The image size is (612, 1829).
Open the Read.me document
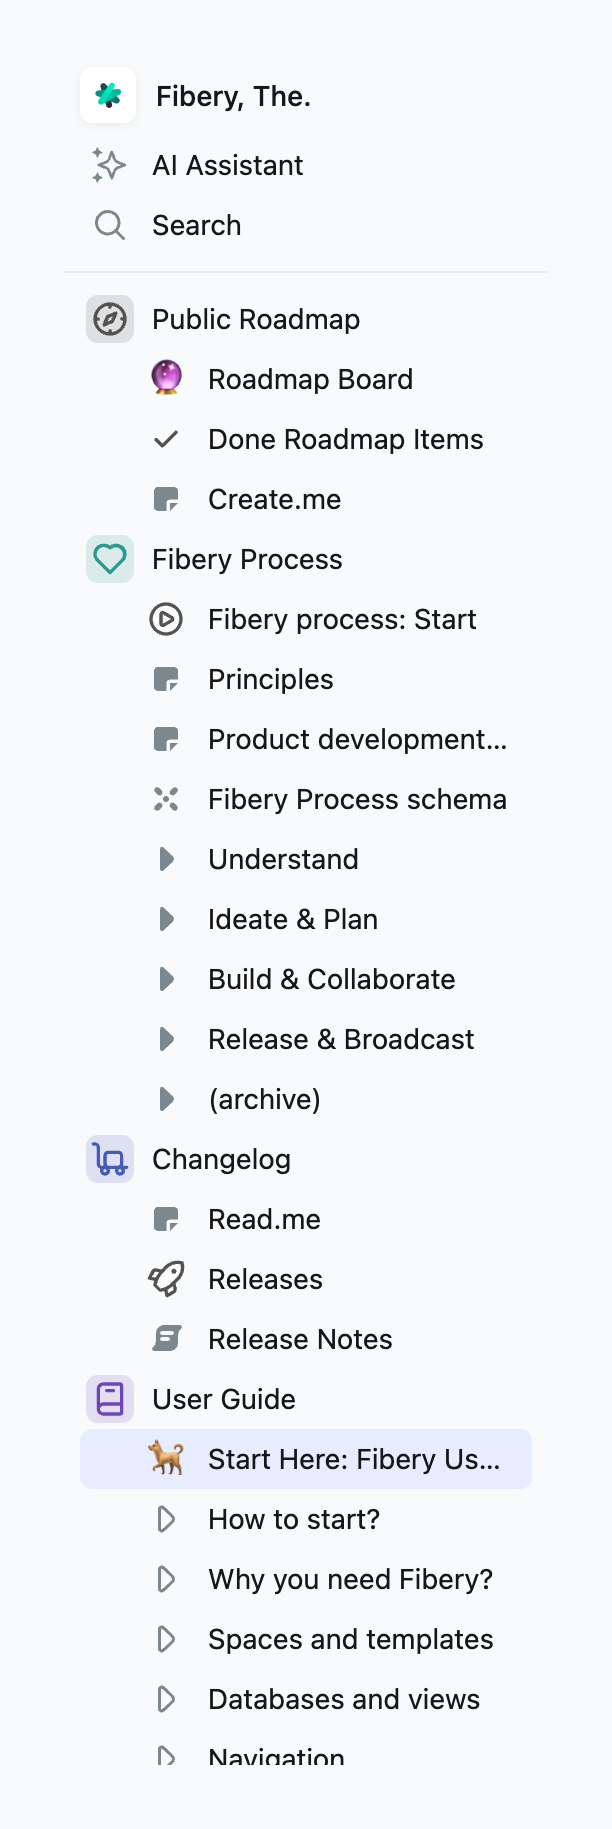pyautogui.click(x=264, y=1219)
